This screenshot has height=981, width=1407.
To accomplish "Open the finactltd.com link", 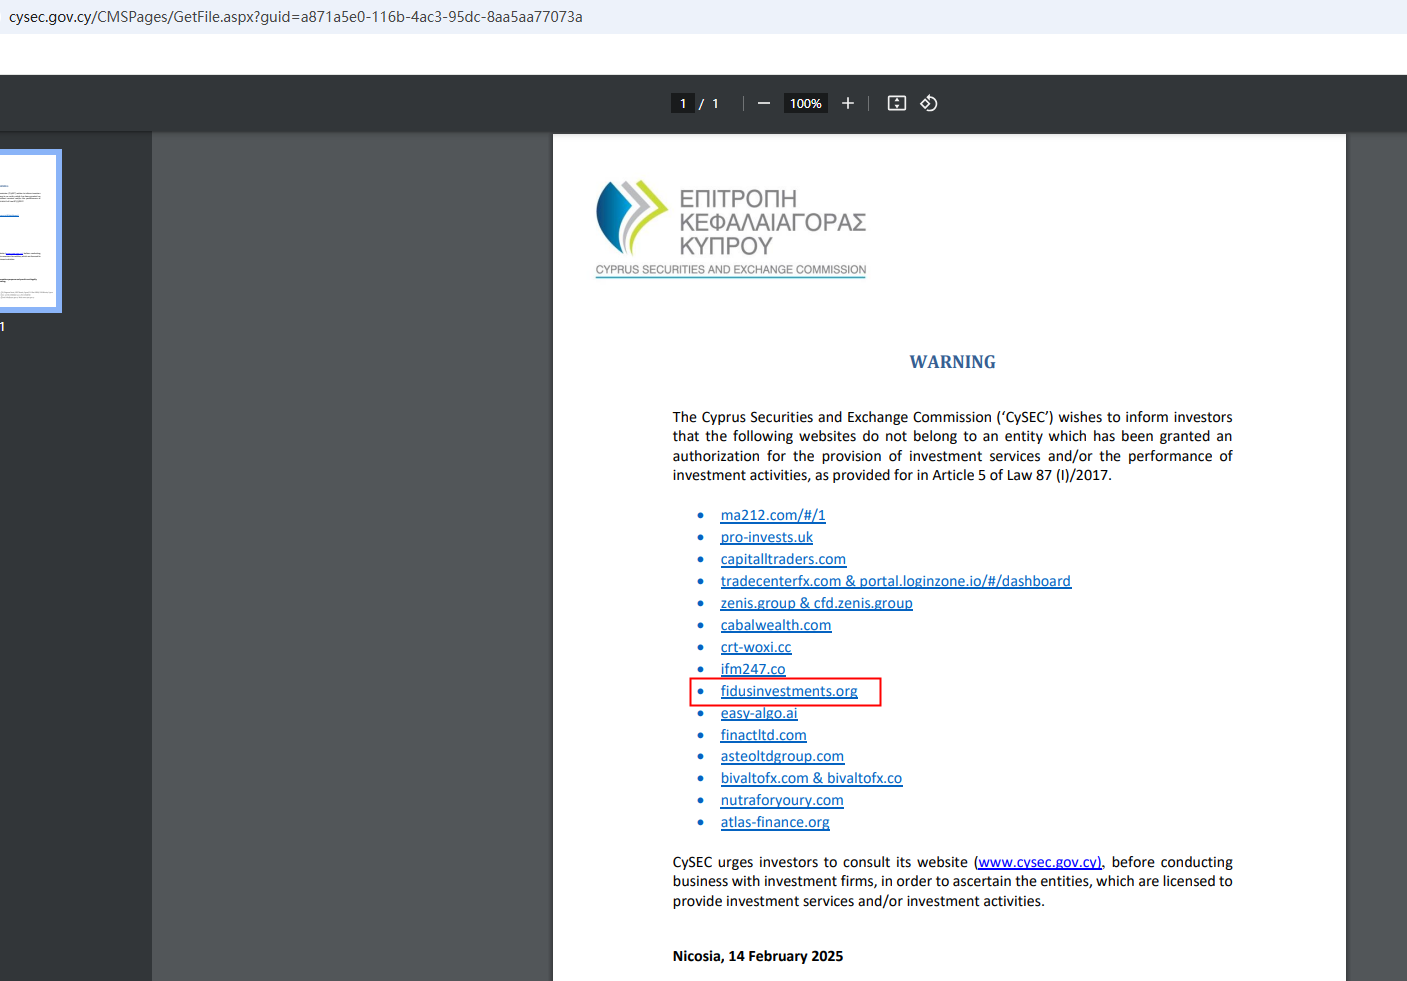I will click(764, 735).
